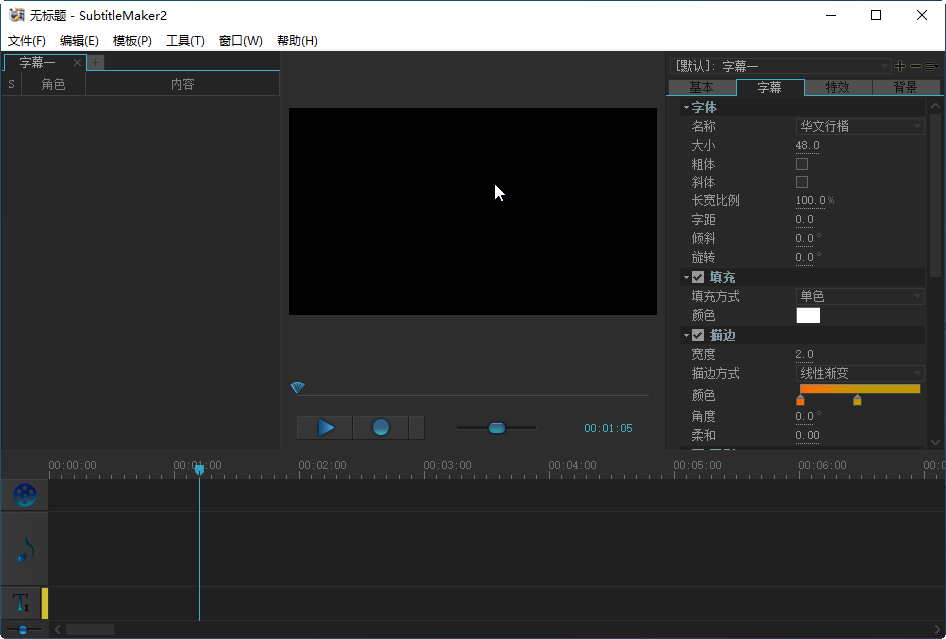Remove template with the minus icon
Viewport: 946px width, 639px height.
point(916,66)
